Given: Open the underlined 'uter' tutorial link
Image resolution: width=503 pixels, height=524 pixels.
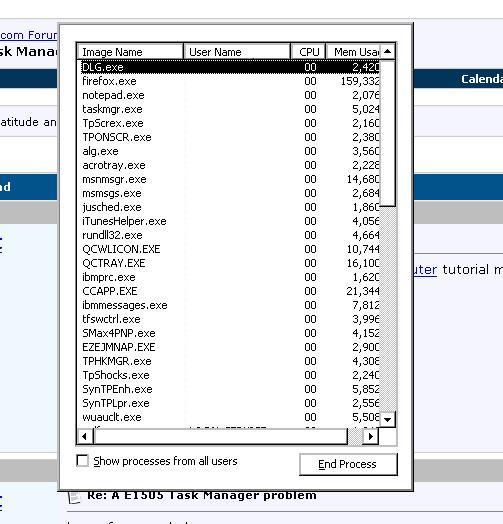Looking at the screenshot, I should (425, 270).
